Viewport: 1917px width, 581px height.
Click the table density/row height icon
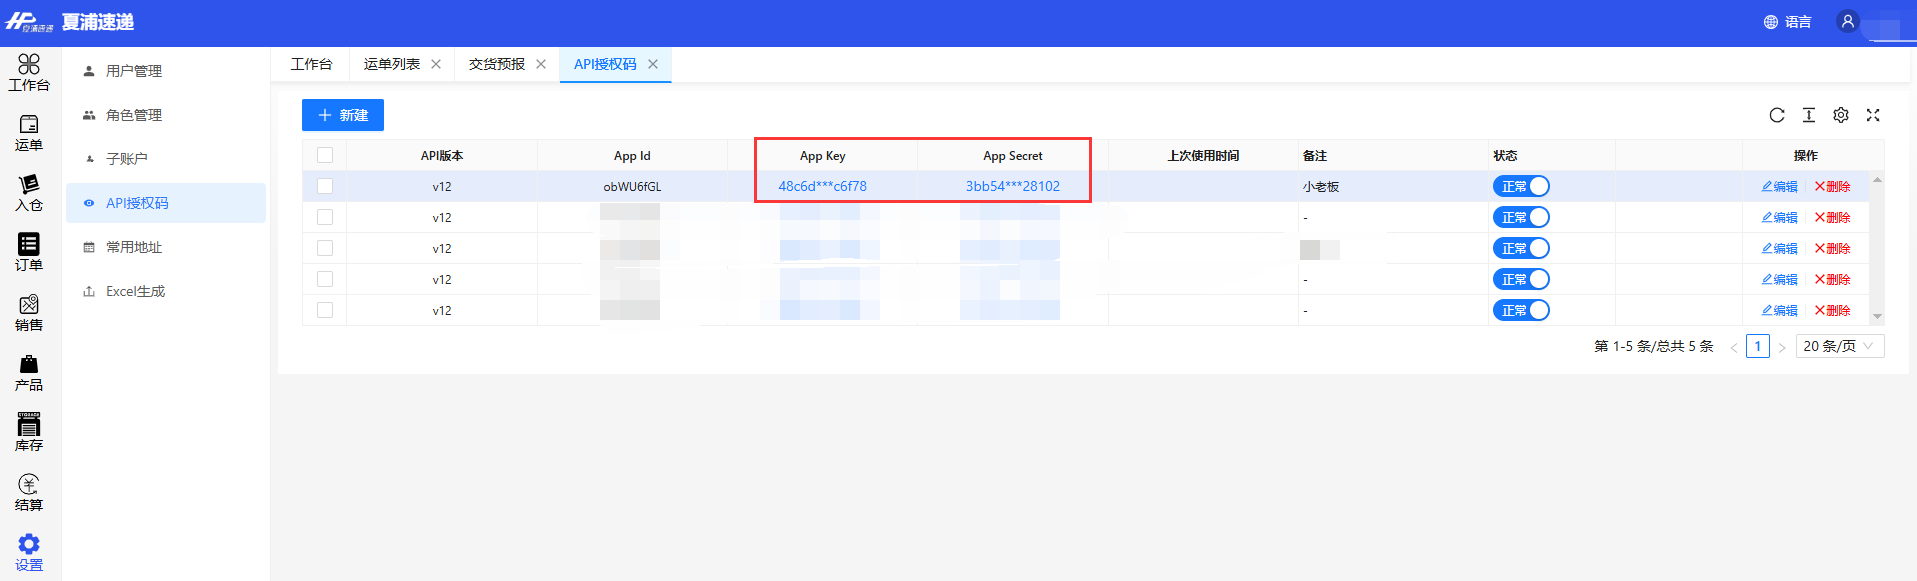[x=1809, y=115]
